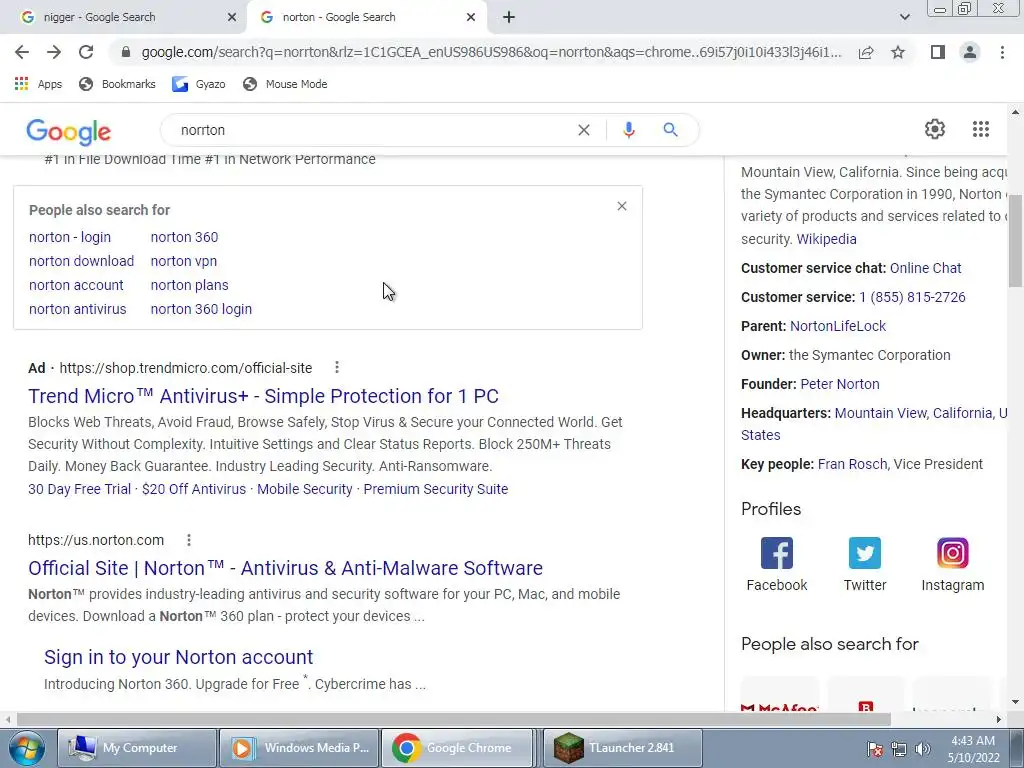Screen dimensions: 1024x768
Task: Open the $20 Off Antivirus sitelink
Action: coord(194,489)
